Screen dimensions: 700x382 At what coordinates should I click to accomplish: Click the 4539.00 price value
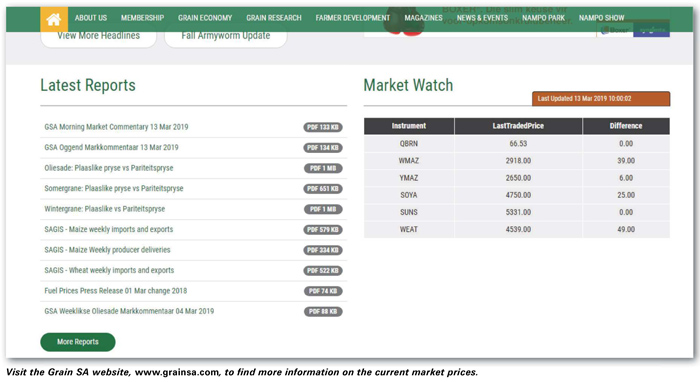point(518,230)
